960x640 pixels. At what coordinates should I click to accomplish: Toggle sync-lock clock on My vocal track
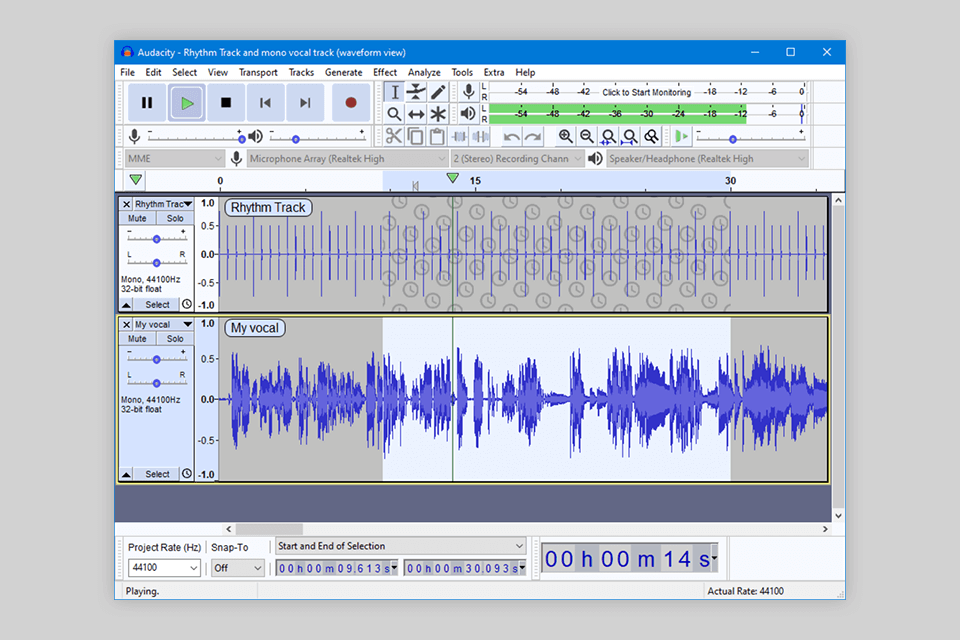[x=187, y=473]
